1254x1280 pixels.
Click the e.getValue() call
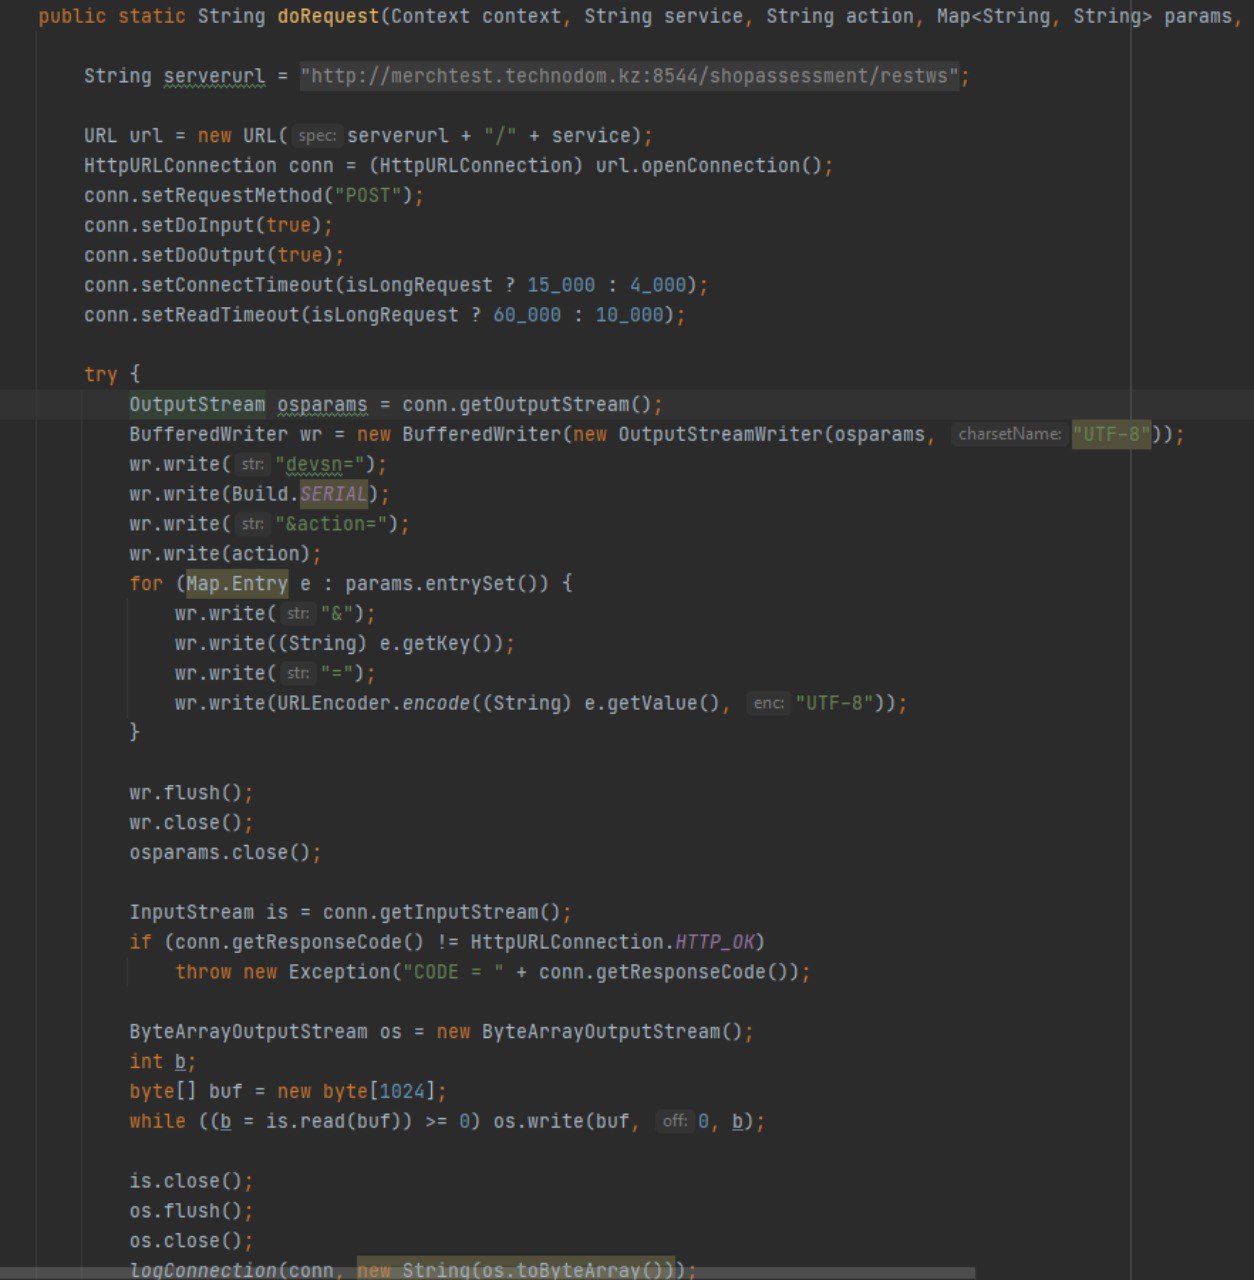[652, 704]
